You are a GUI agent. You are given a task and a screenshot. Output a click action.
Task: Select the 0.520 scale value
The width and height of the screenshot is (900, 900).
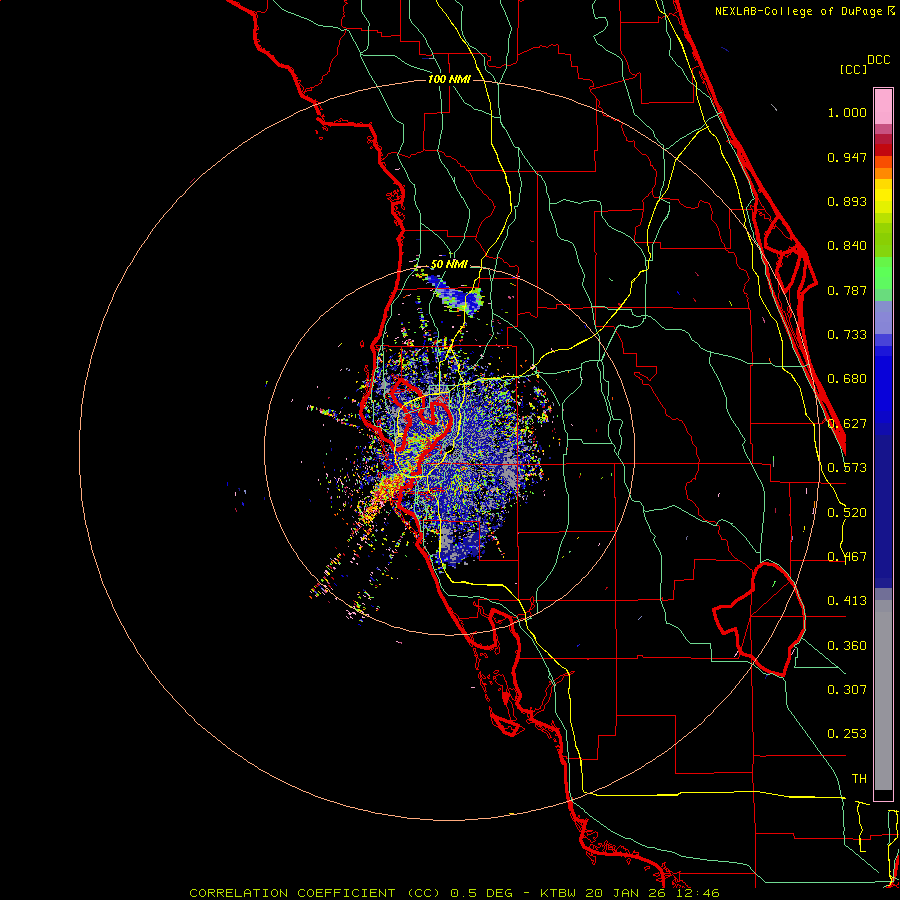pyautogui.click(x=847, y=513)
